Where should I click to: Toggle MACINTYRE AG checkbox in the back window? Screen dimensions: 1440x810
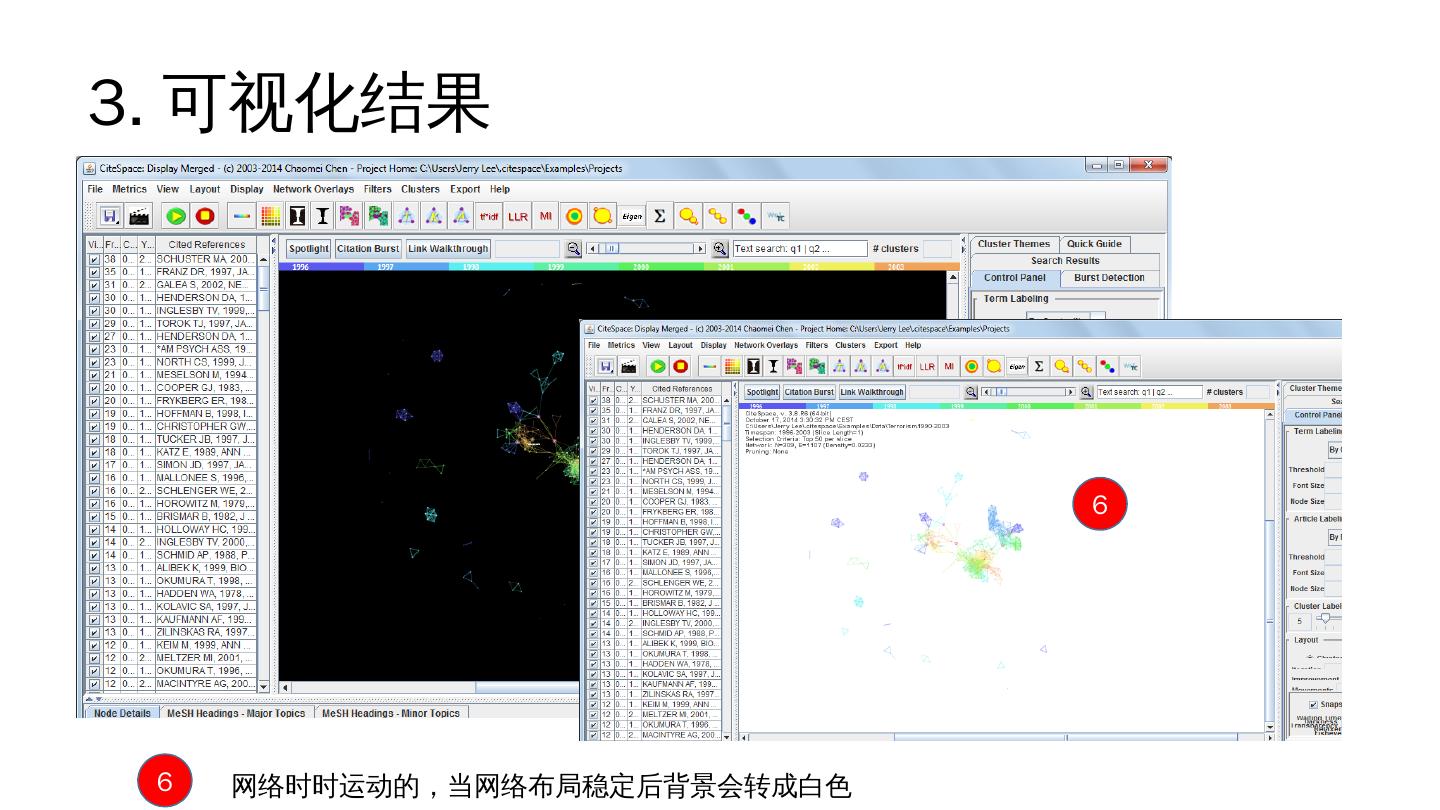pyautogui.click(x=94, y=684)
